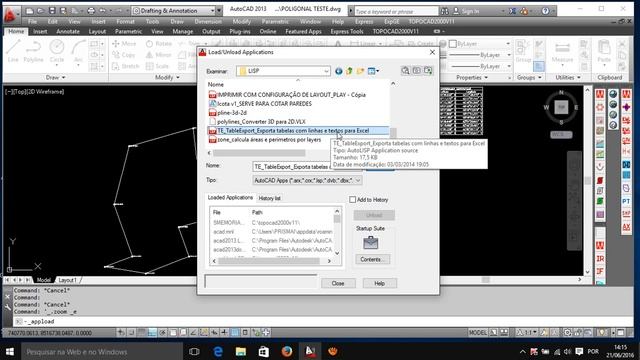Expand the Modify panel
The height and width of the screenshot is (360, 640).
pos(167,77)
